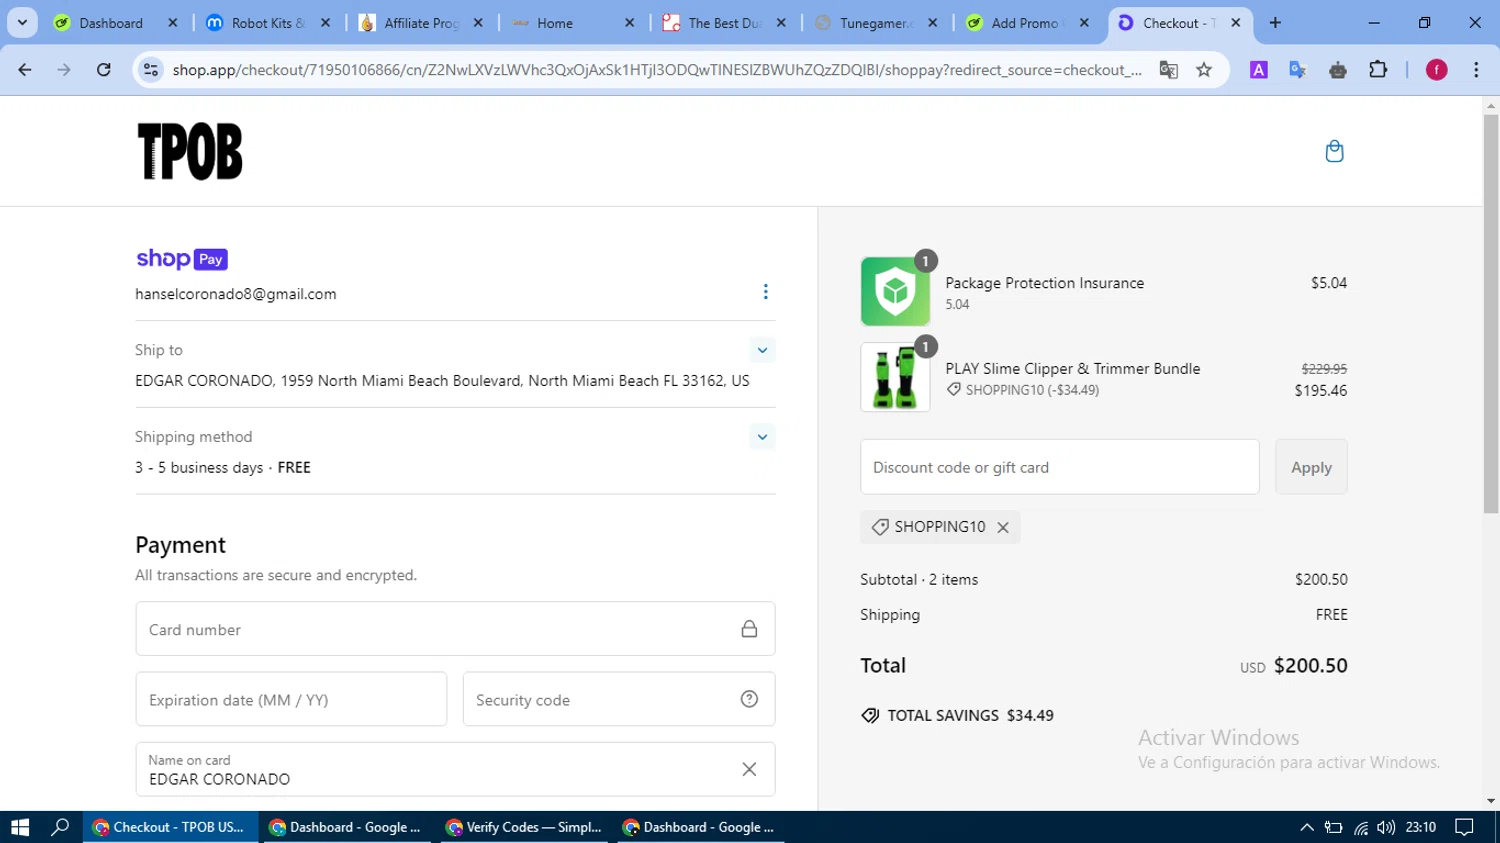Open Verify Codes taskbar window
The height and width of the screenshot is (843, 1500).
pyautogui.click(x=524, y=827)
